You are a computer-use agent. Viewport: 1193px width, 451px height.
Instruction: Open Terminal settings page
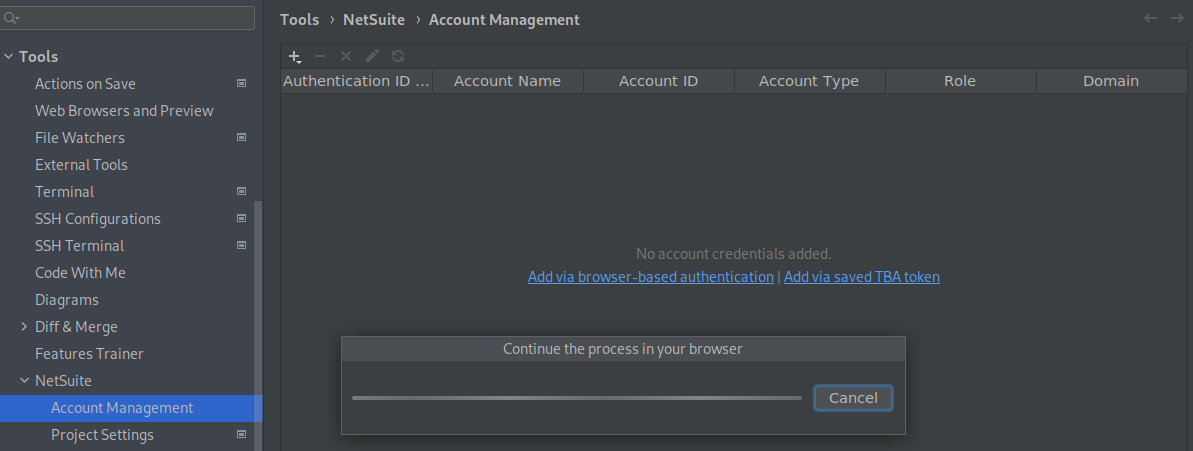(65, 192)
